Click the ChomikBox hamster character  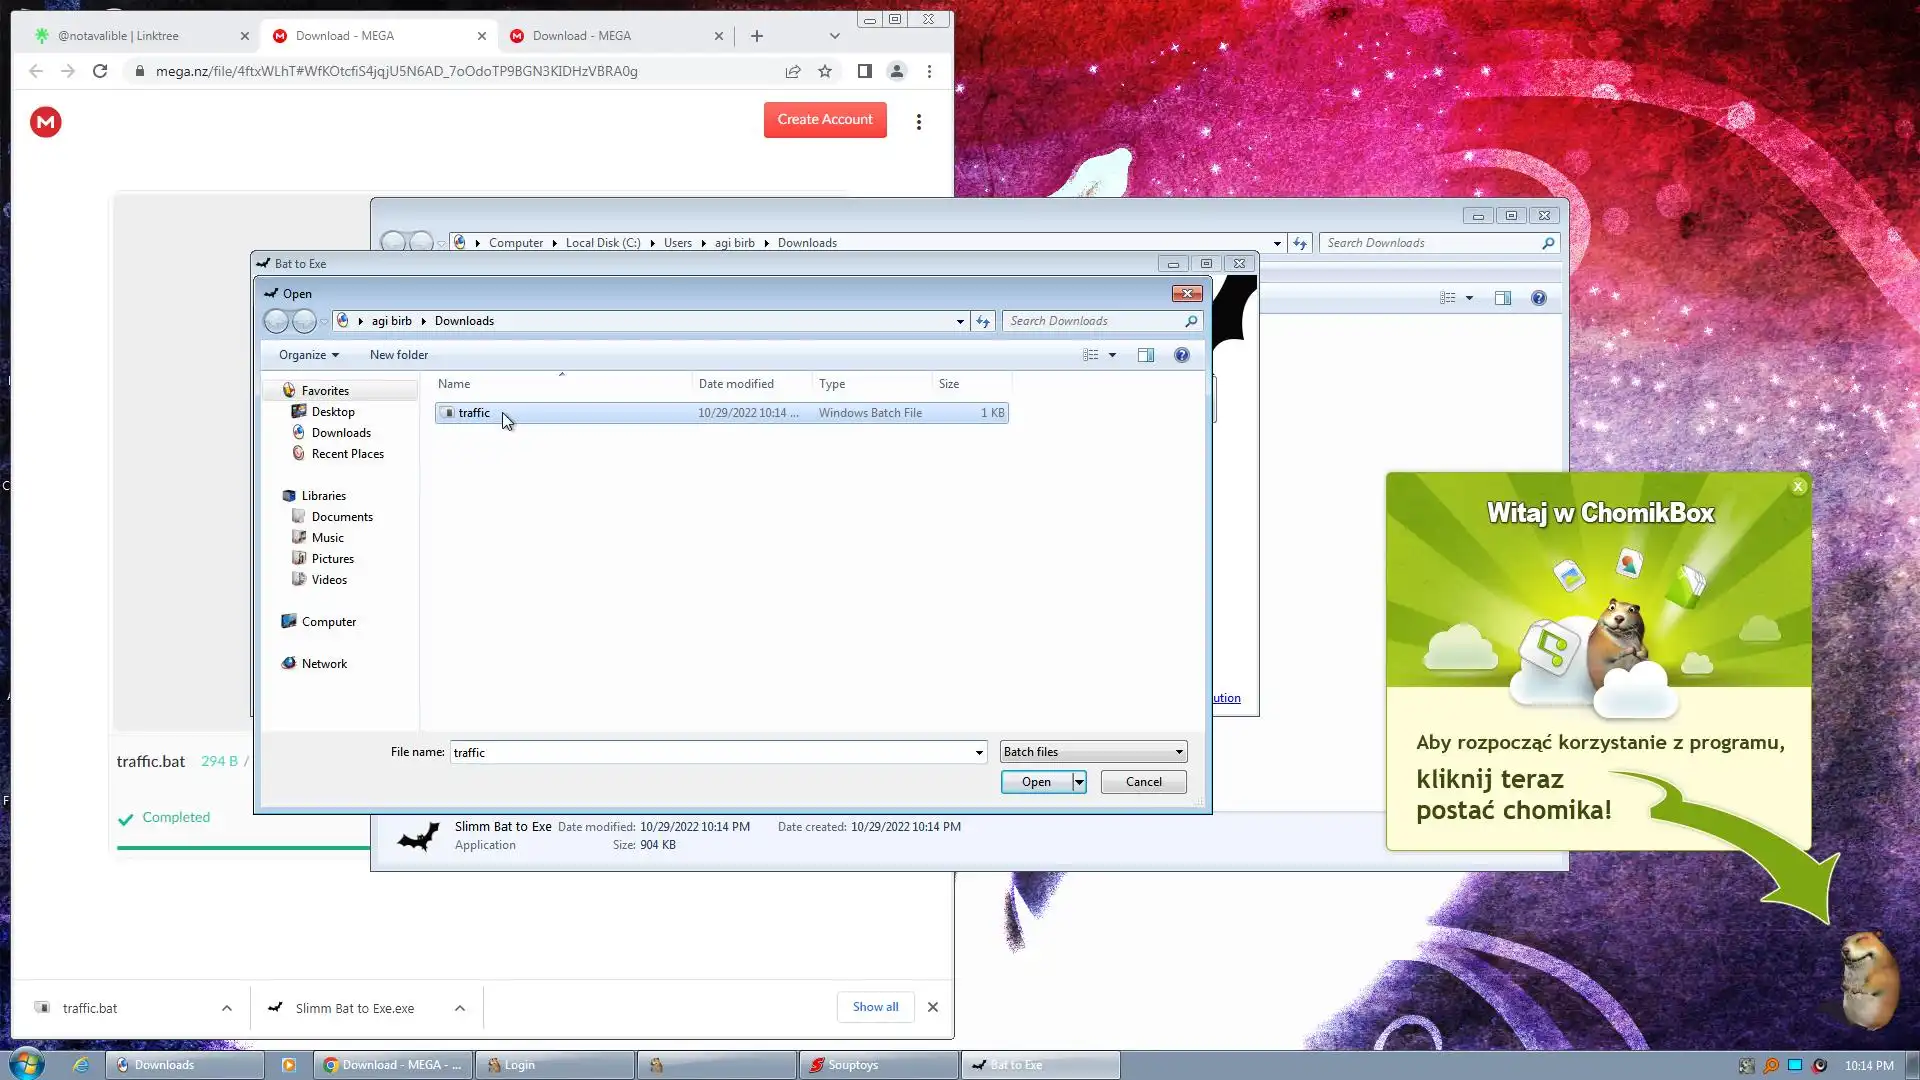(x=1868, y=980)
